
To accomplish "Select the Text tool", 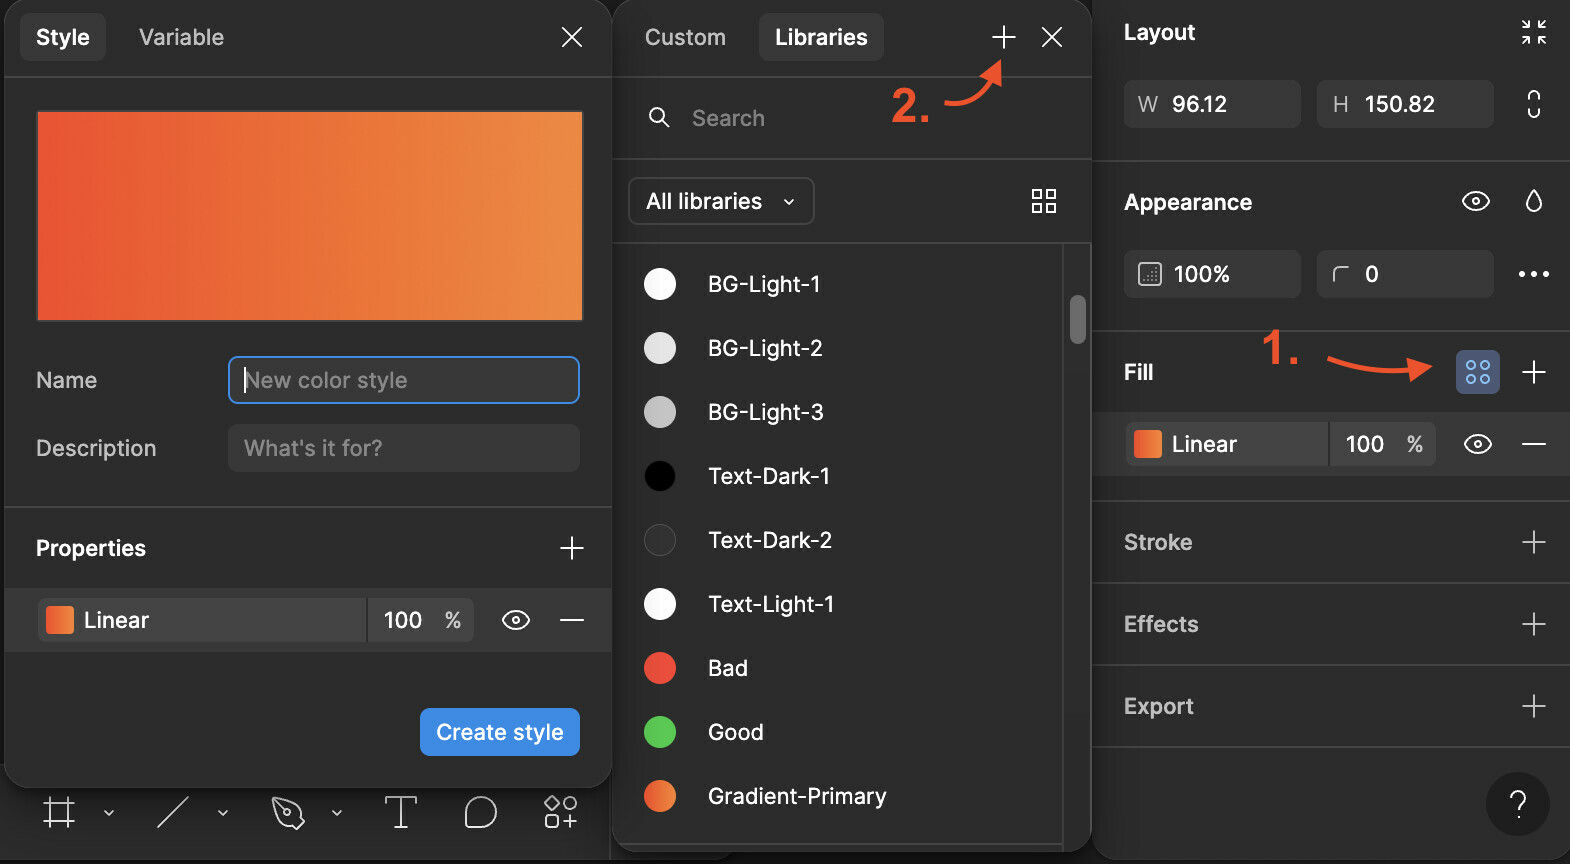I will [401, 812].
